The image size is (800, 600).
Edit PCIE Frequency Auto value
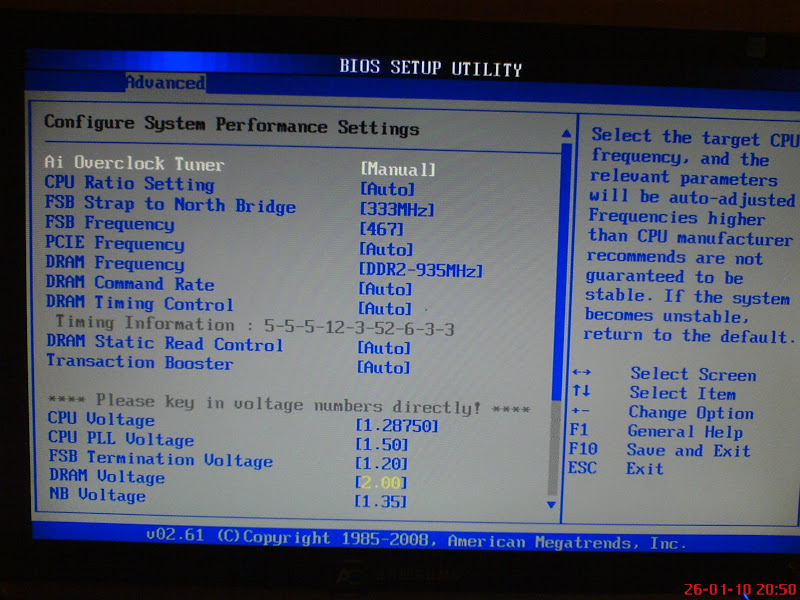click(x=386, y=249)
